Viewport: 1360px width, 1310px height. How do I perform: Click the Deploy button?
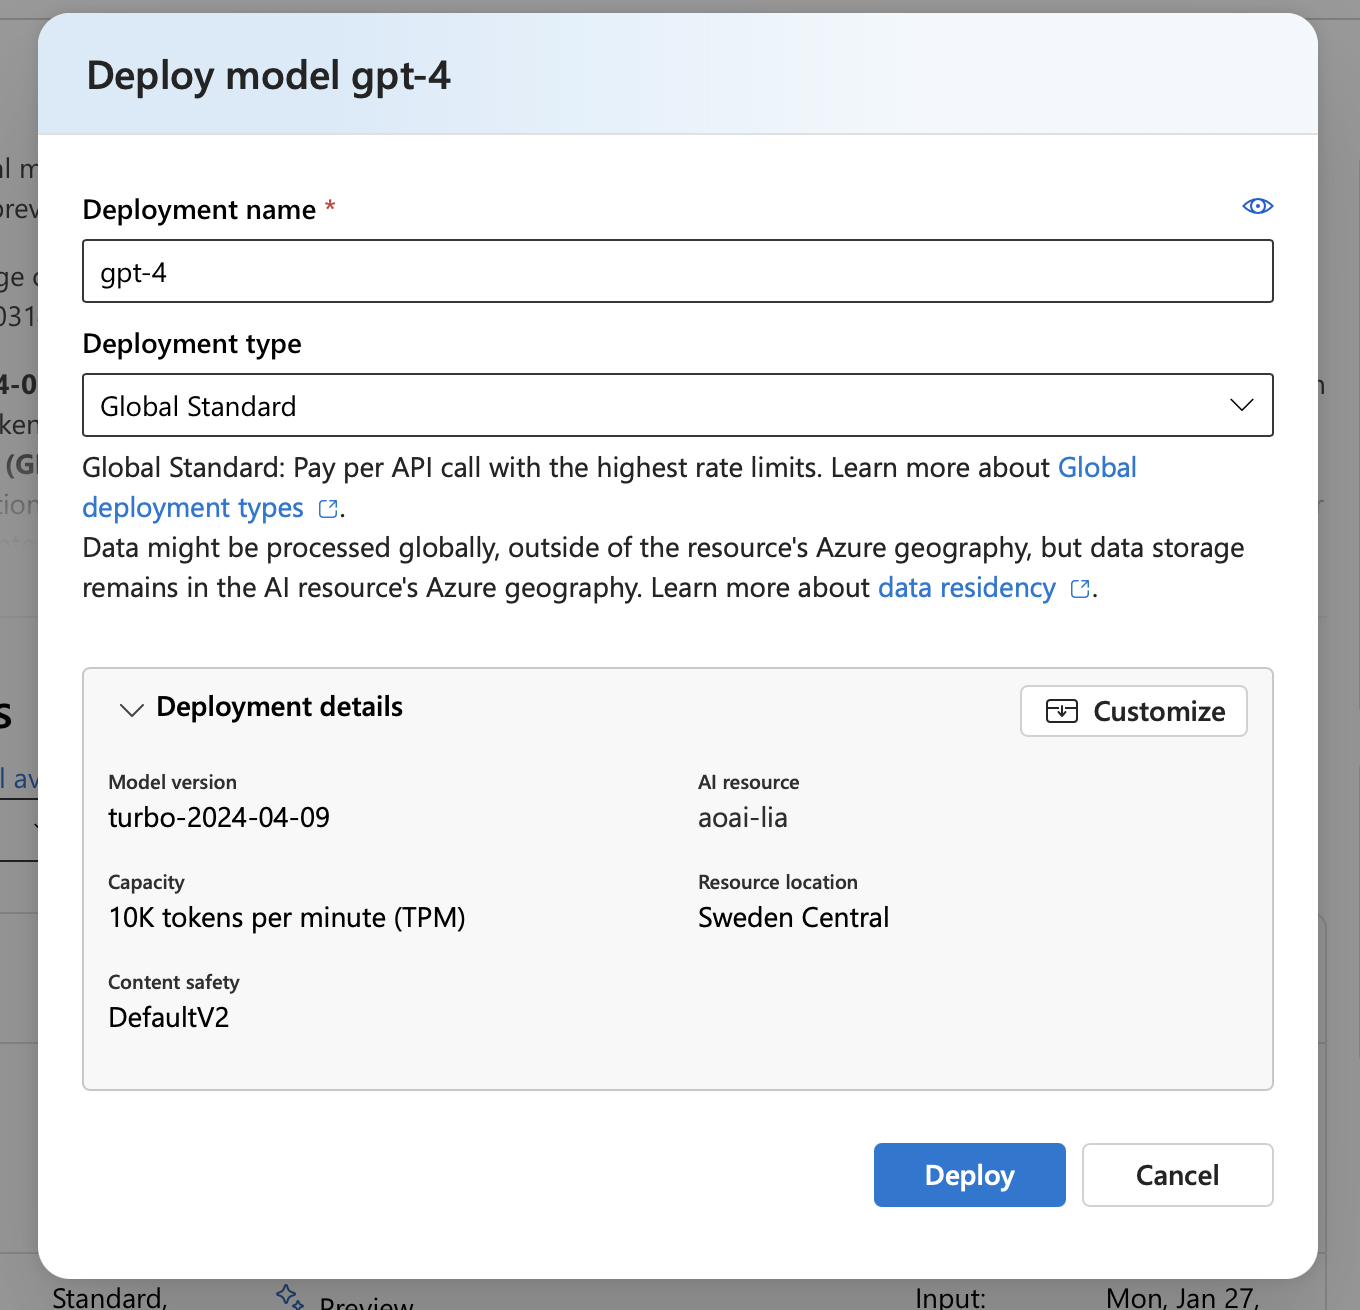point(969,1175)
